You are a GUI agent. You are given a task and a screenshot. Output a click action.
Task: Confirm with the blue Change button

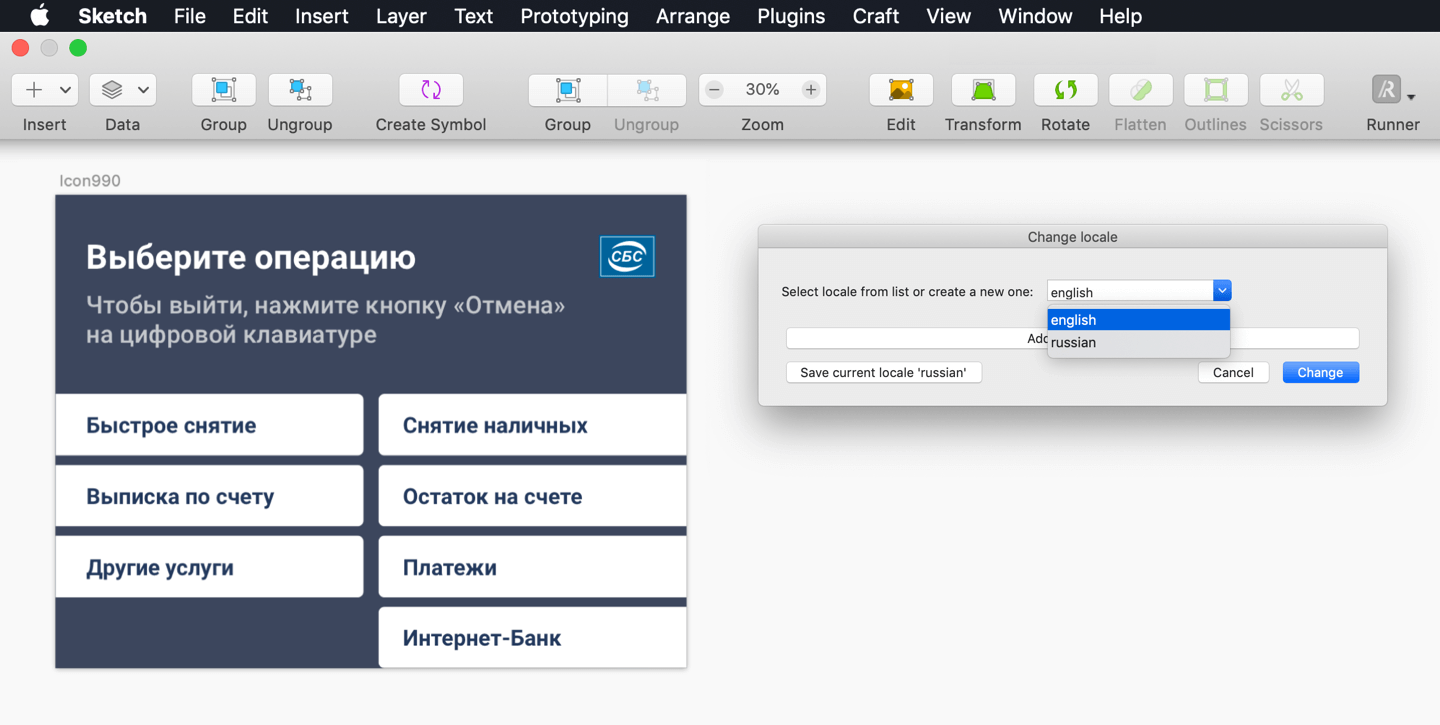(1320, 372)
